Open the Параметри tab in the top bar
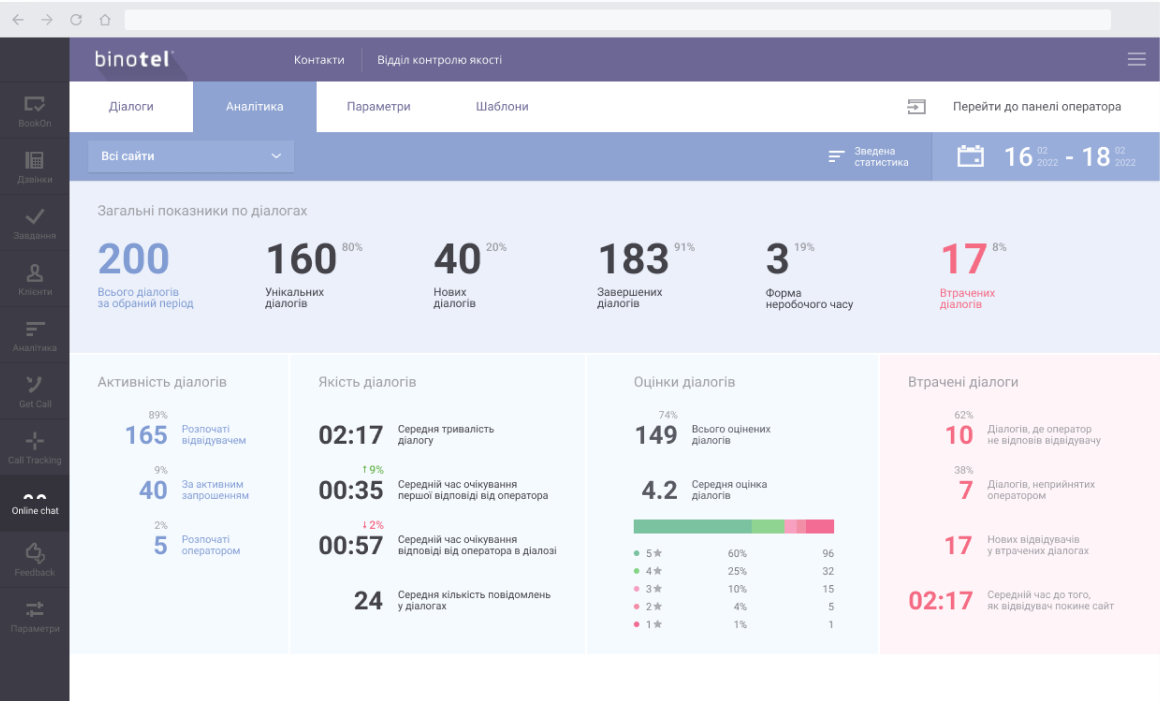This screenshot has height=701, width=1160. coord(378,106)
